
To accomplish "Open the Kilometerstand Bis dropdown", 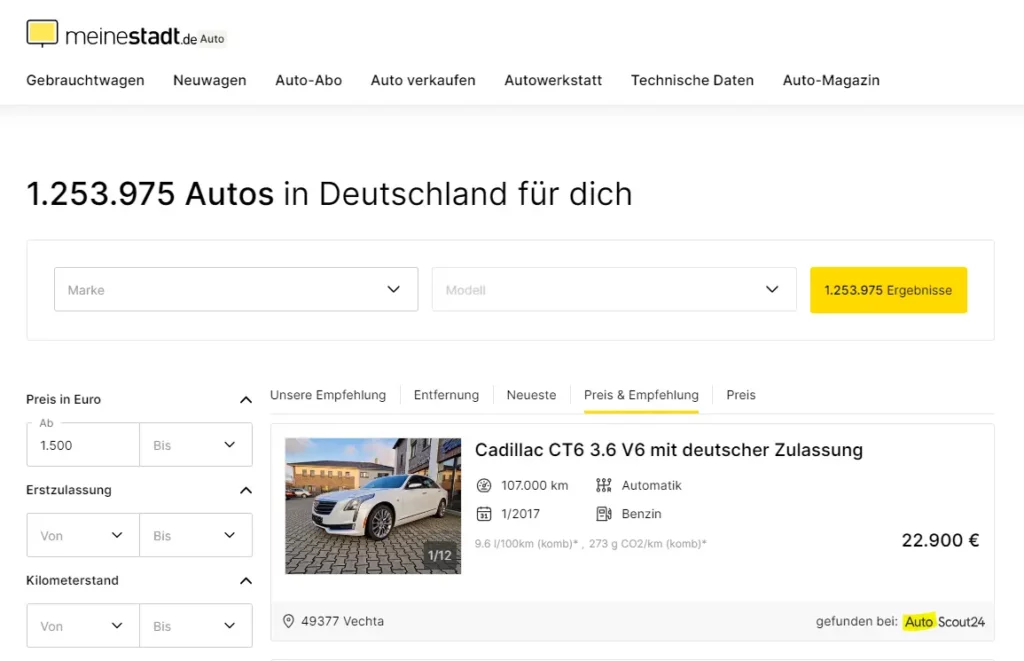I will click(x=196, y=626).
